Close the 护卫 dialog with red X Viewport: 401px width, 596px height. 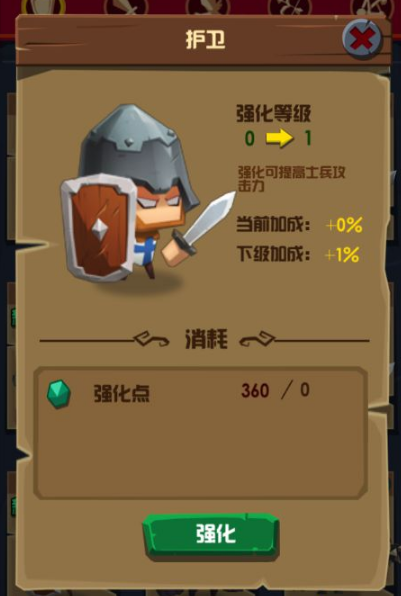point(361,38)
